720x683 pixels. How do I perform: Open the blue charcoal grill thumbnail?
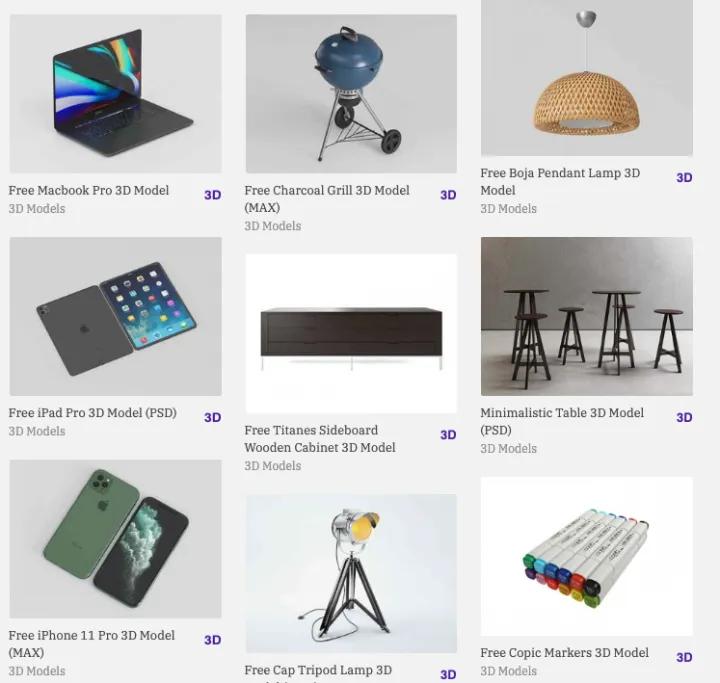(351, 94)
